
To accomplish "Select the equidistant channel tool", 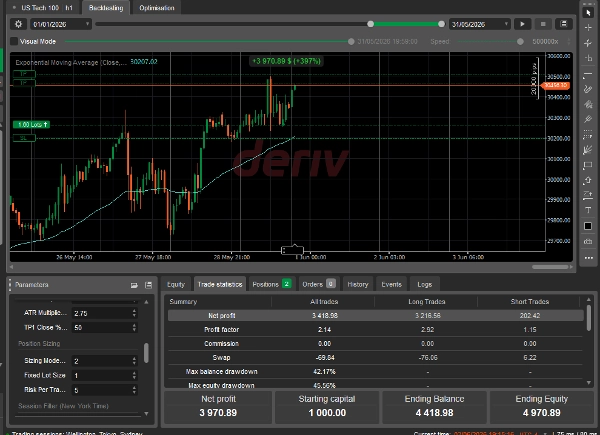I will (x=588, y=104).
